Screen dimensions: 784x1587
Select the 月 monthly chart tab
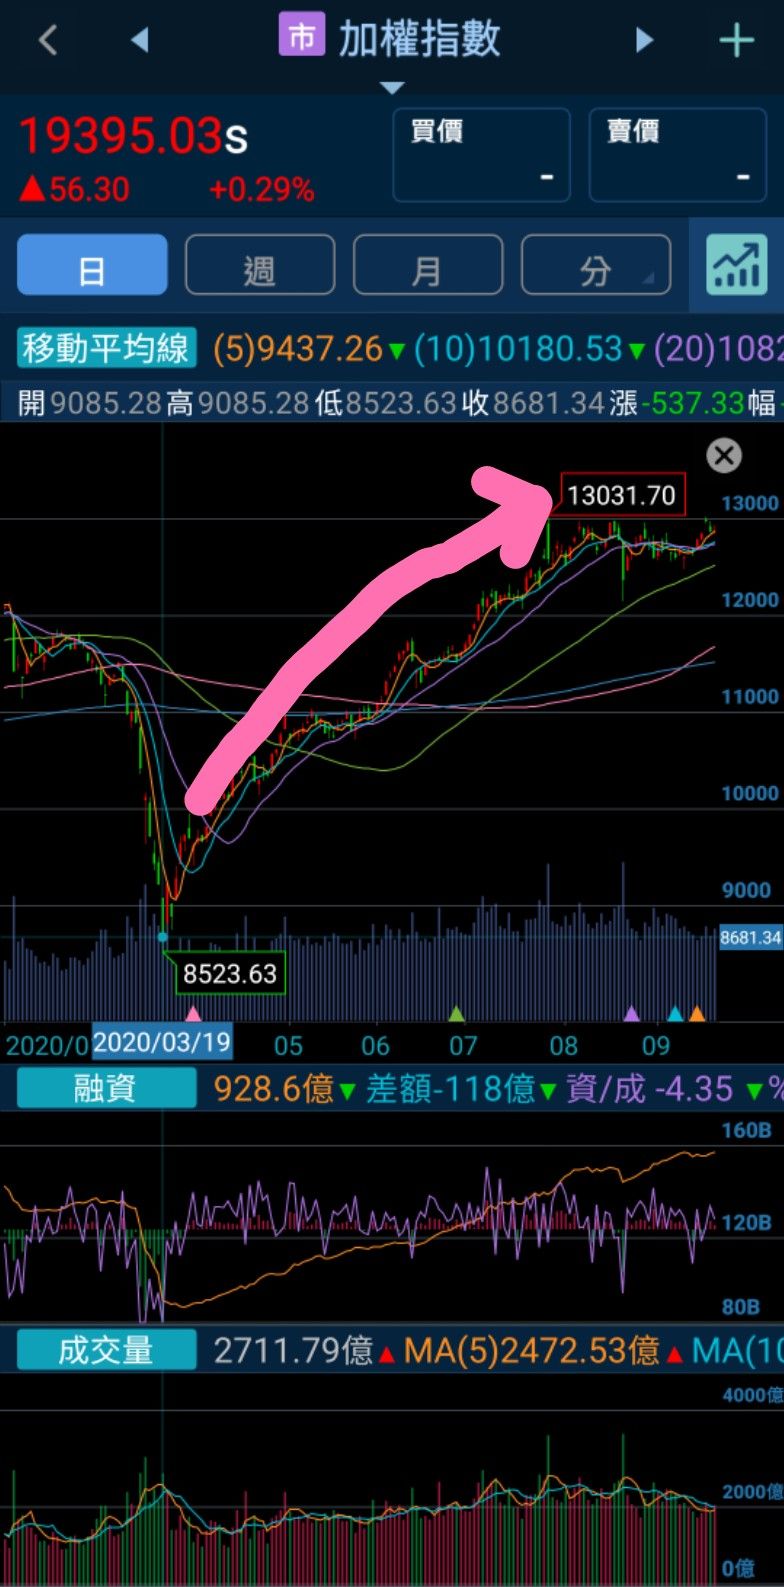tap(428, 265)
